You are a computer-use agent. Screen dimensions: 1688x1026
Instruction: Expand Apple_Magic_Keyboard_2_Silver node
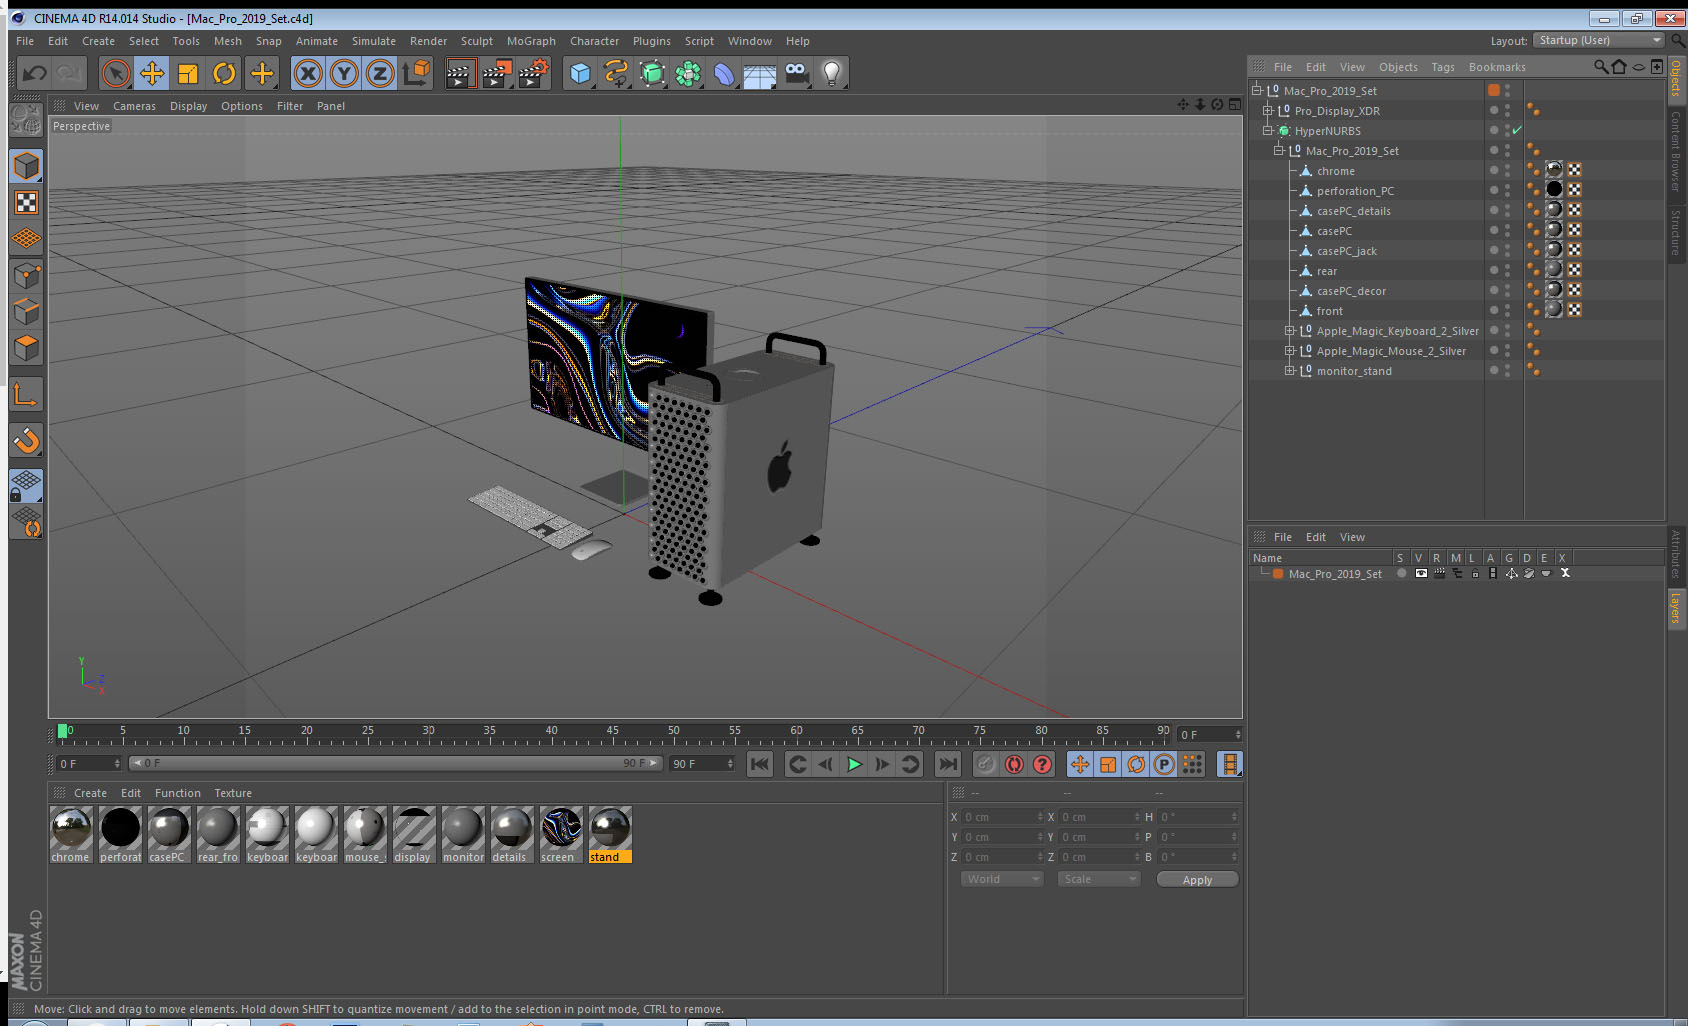point(1290,331)
